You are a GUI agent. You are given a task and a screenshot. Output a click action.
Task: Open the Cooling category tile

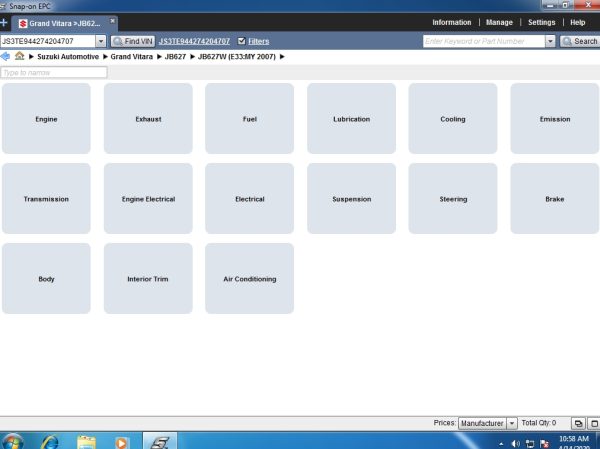tap(453, 119)
